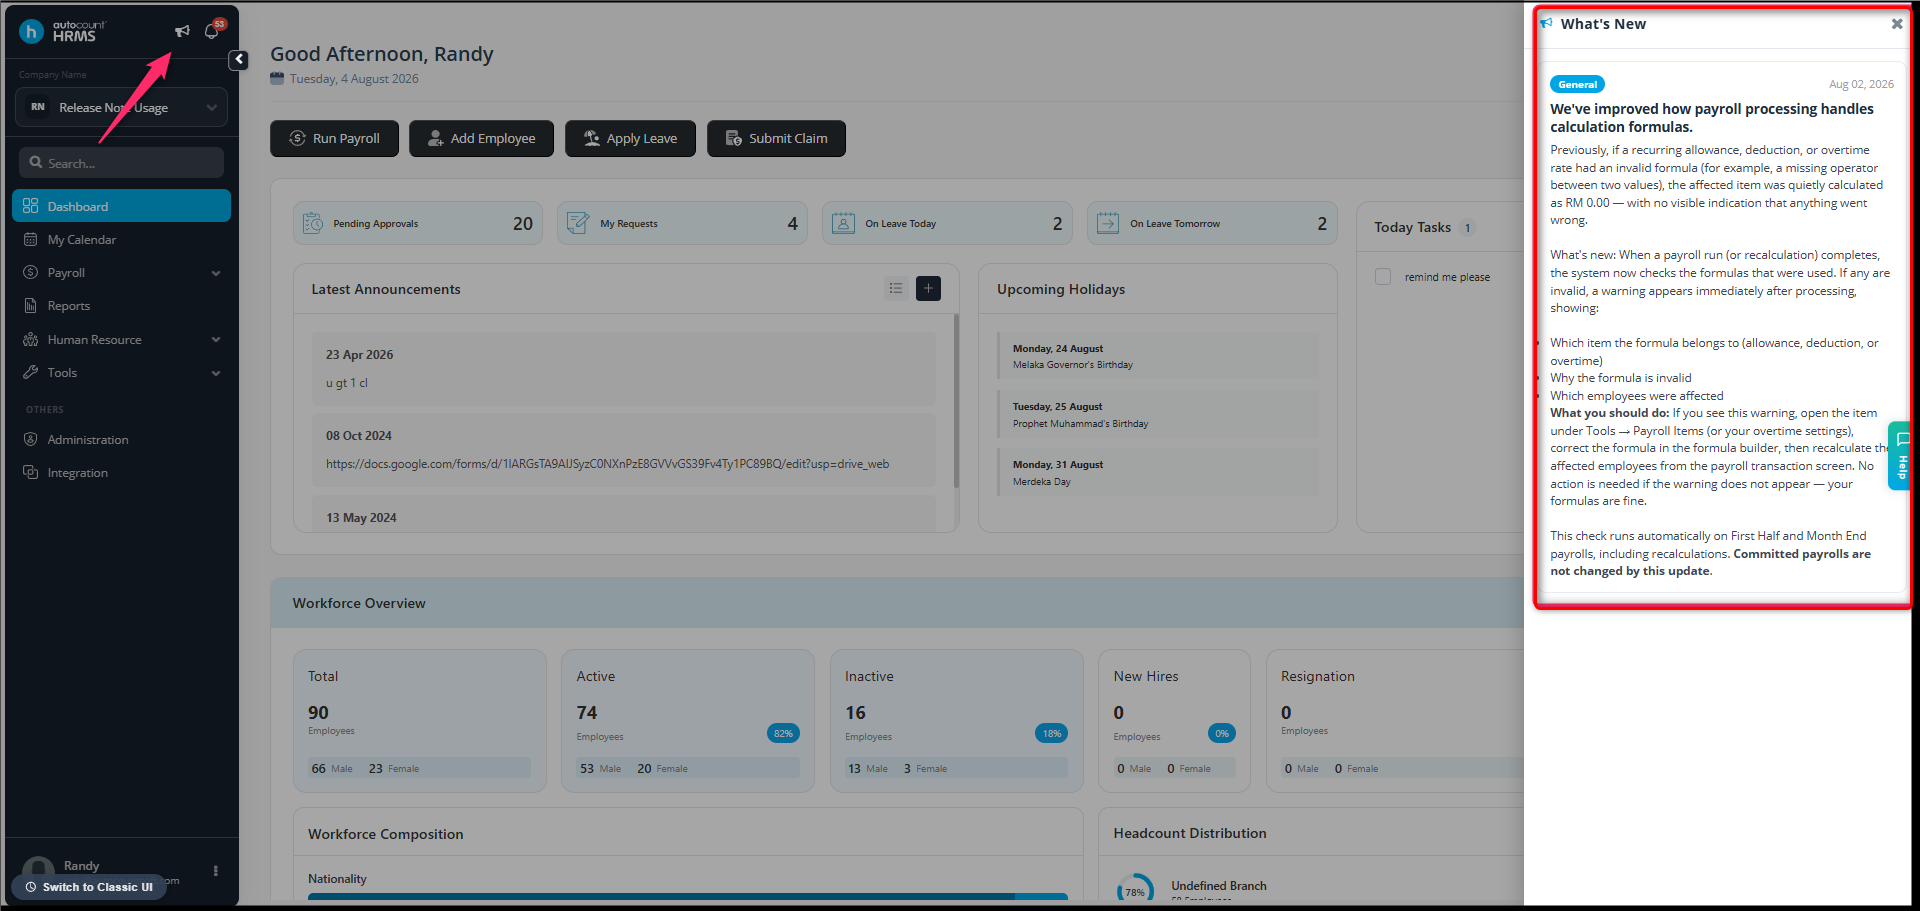Screen dimensions: 1920x911
Task: Click the Apply Leave button
Action: click(630, 139)
